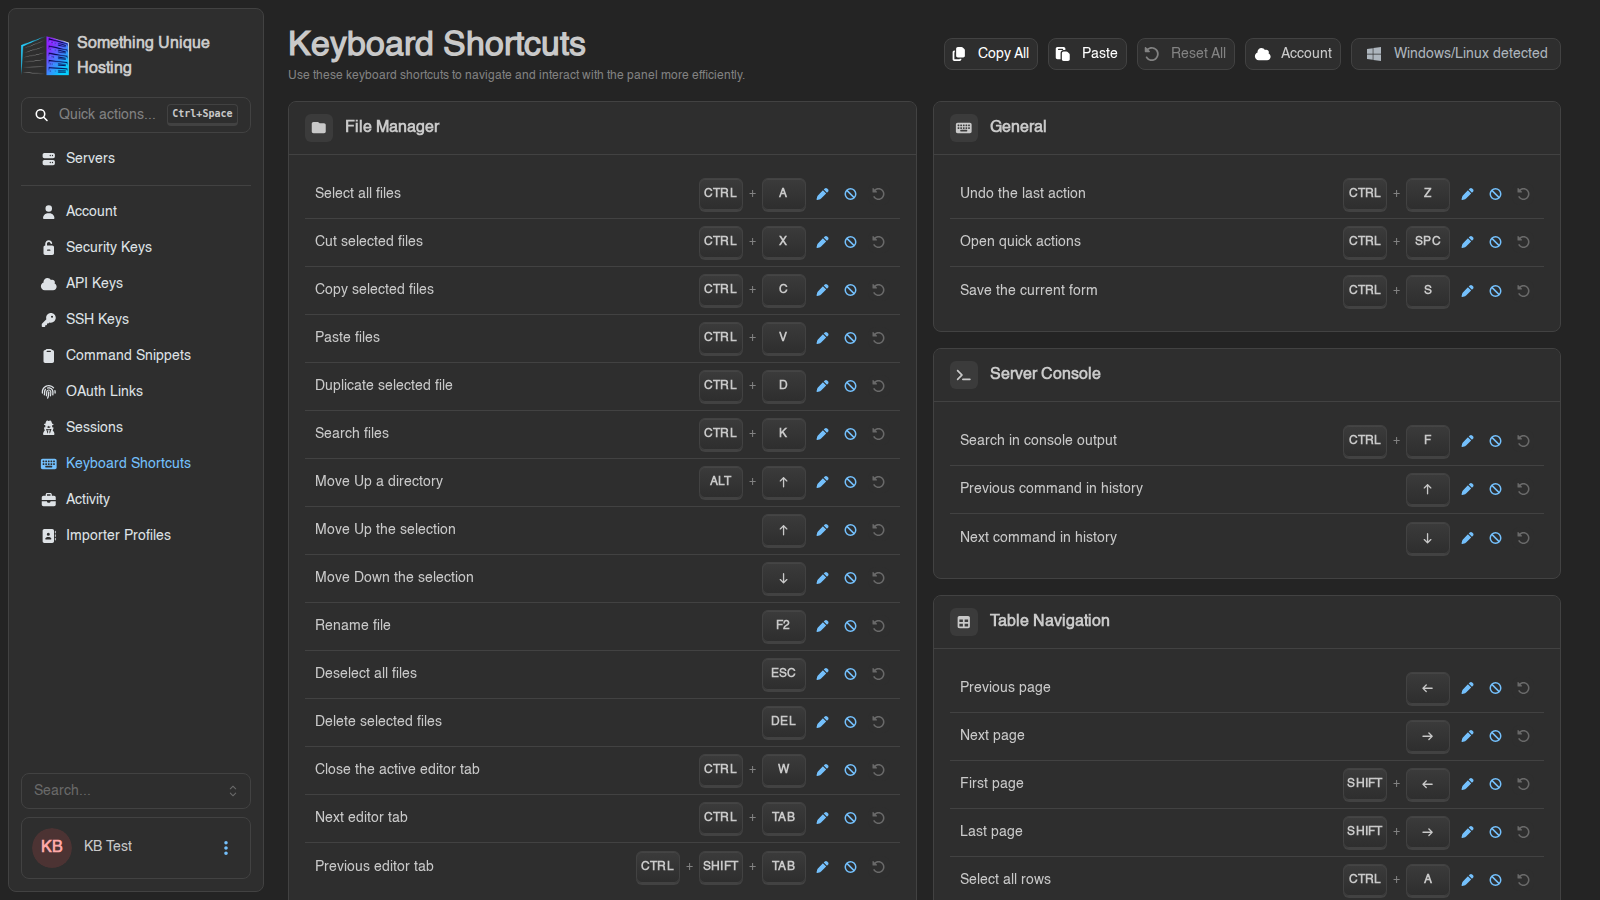Reset the Next editor tab shortcut
Viewport: 1600px width, 900px height.
(878, 818)
